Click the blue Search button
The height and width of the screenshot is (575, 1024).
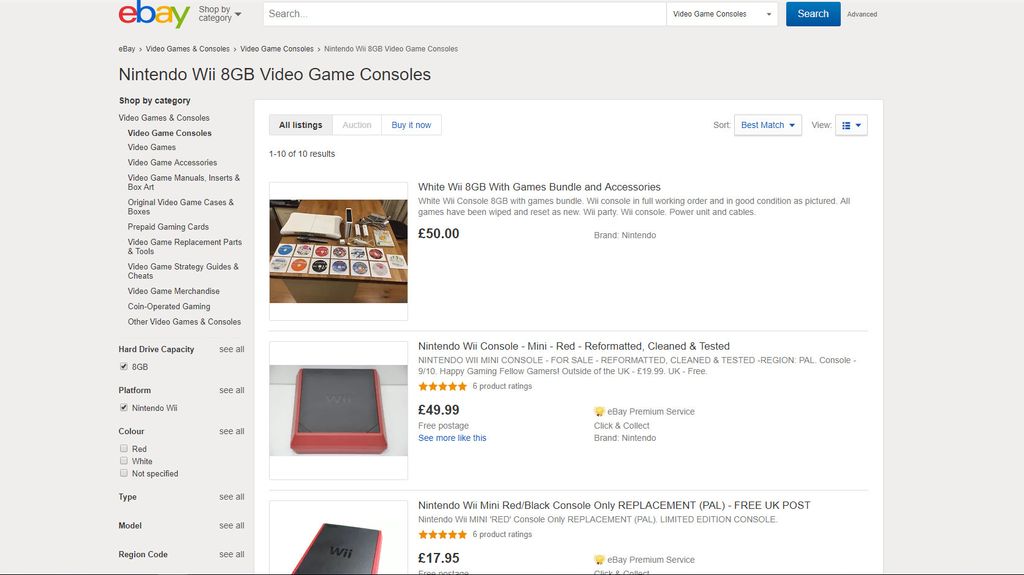813,14
